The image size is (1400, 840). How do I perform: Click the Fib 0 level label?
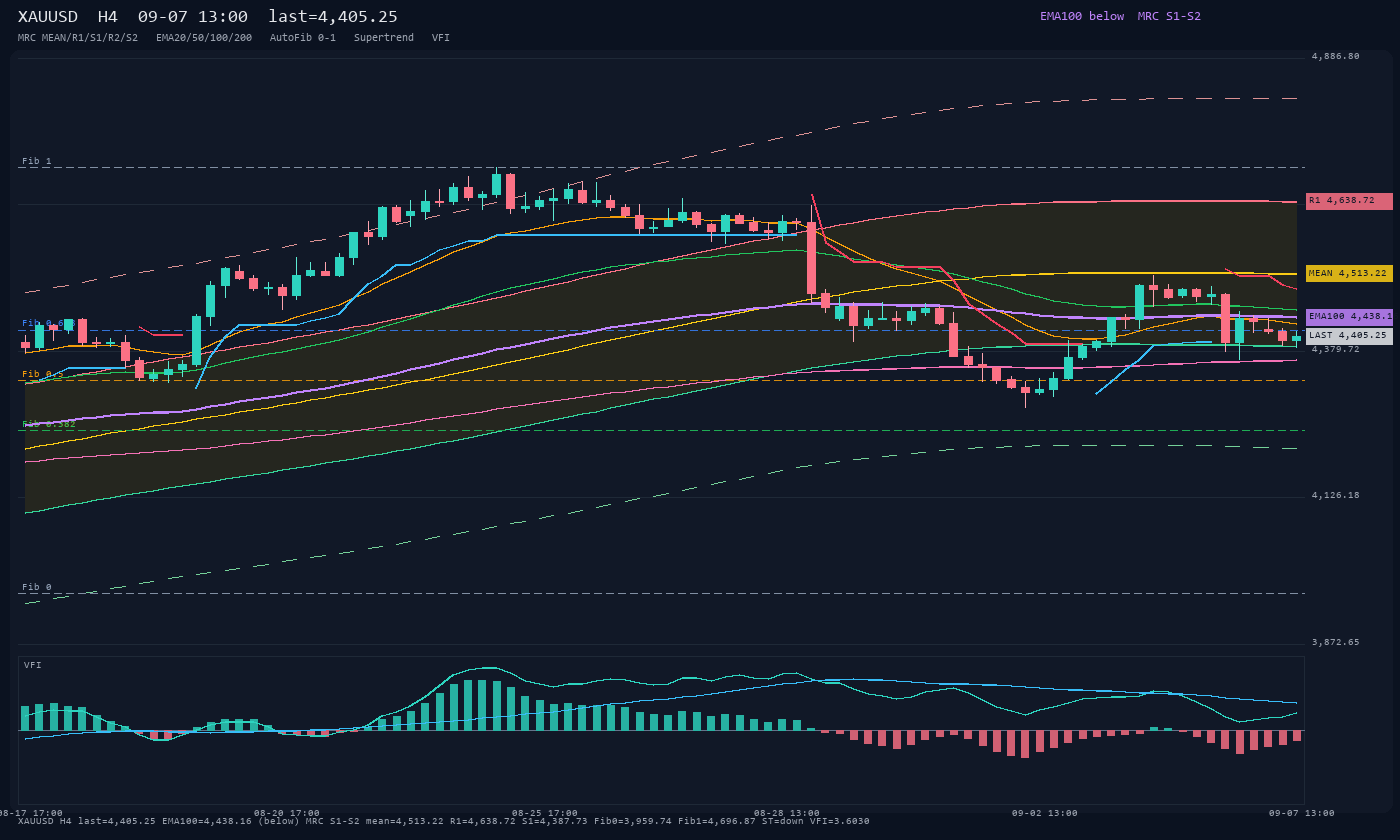[37, 587]
